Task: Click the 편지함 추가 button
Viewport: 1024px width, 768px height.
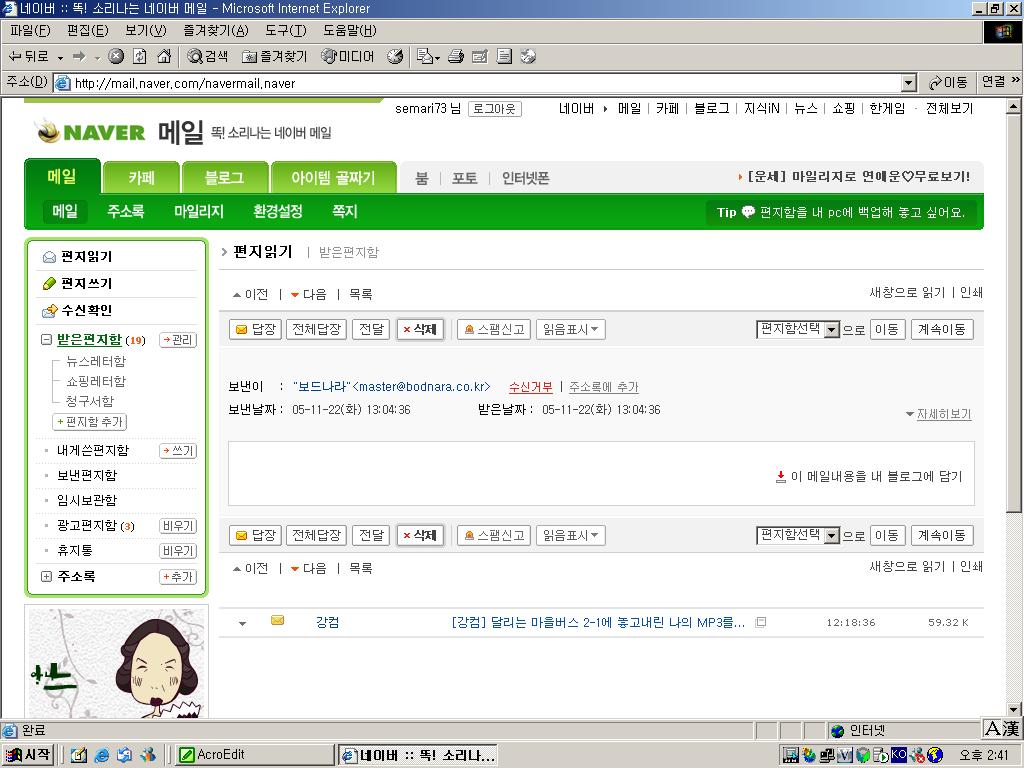Action: [89, 422]
